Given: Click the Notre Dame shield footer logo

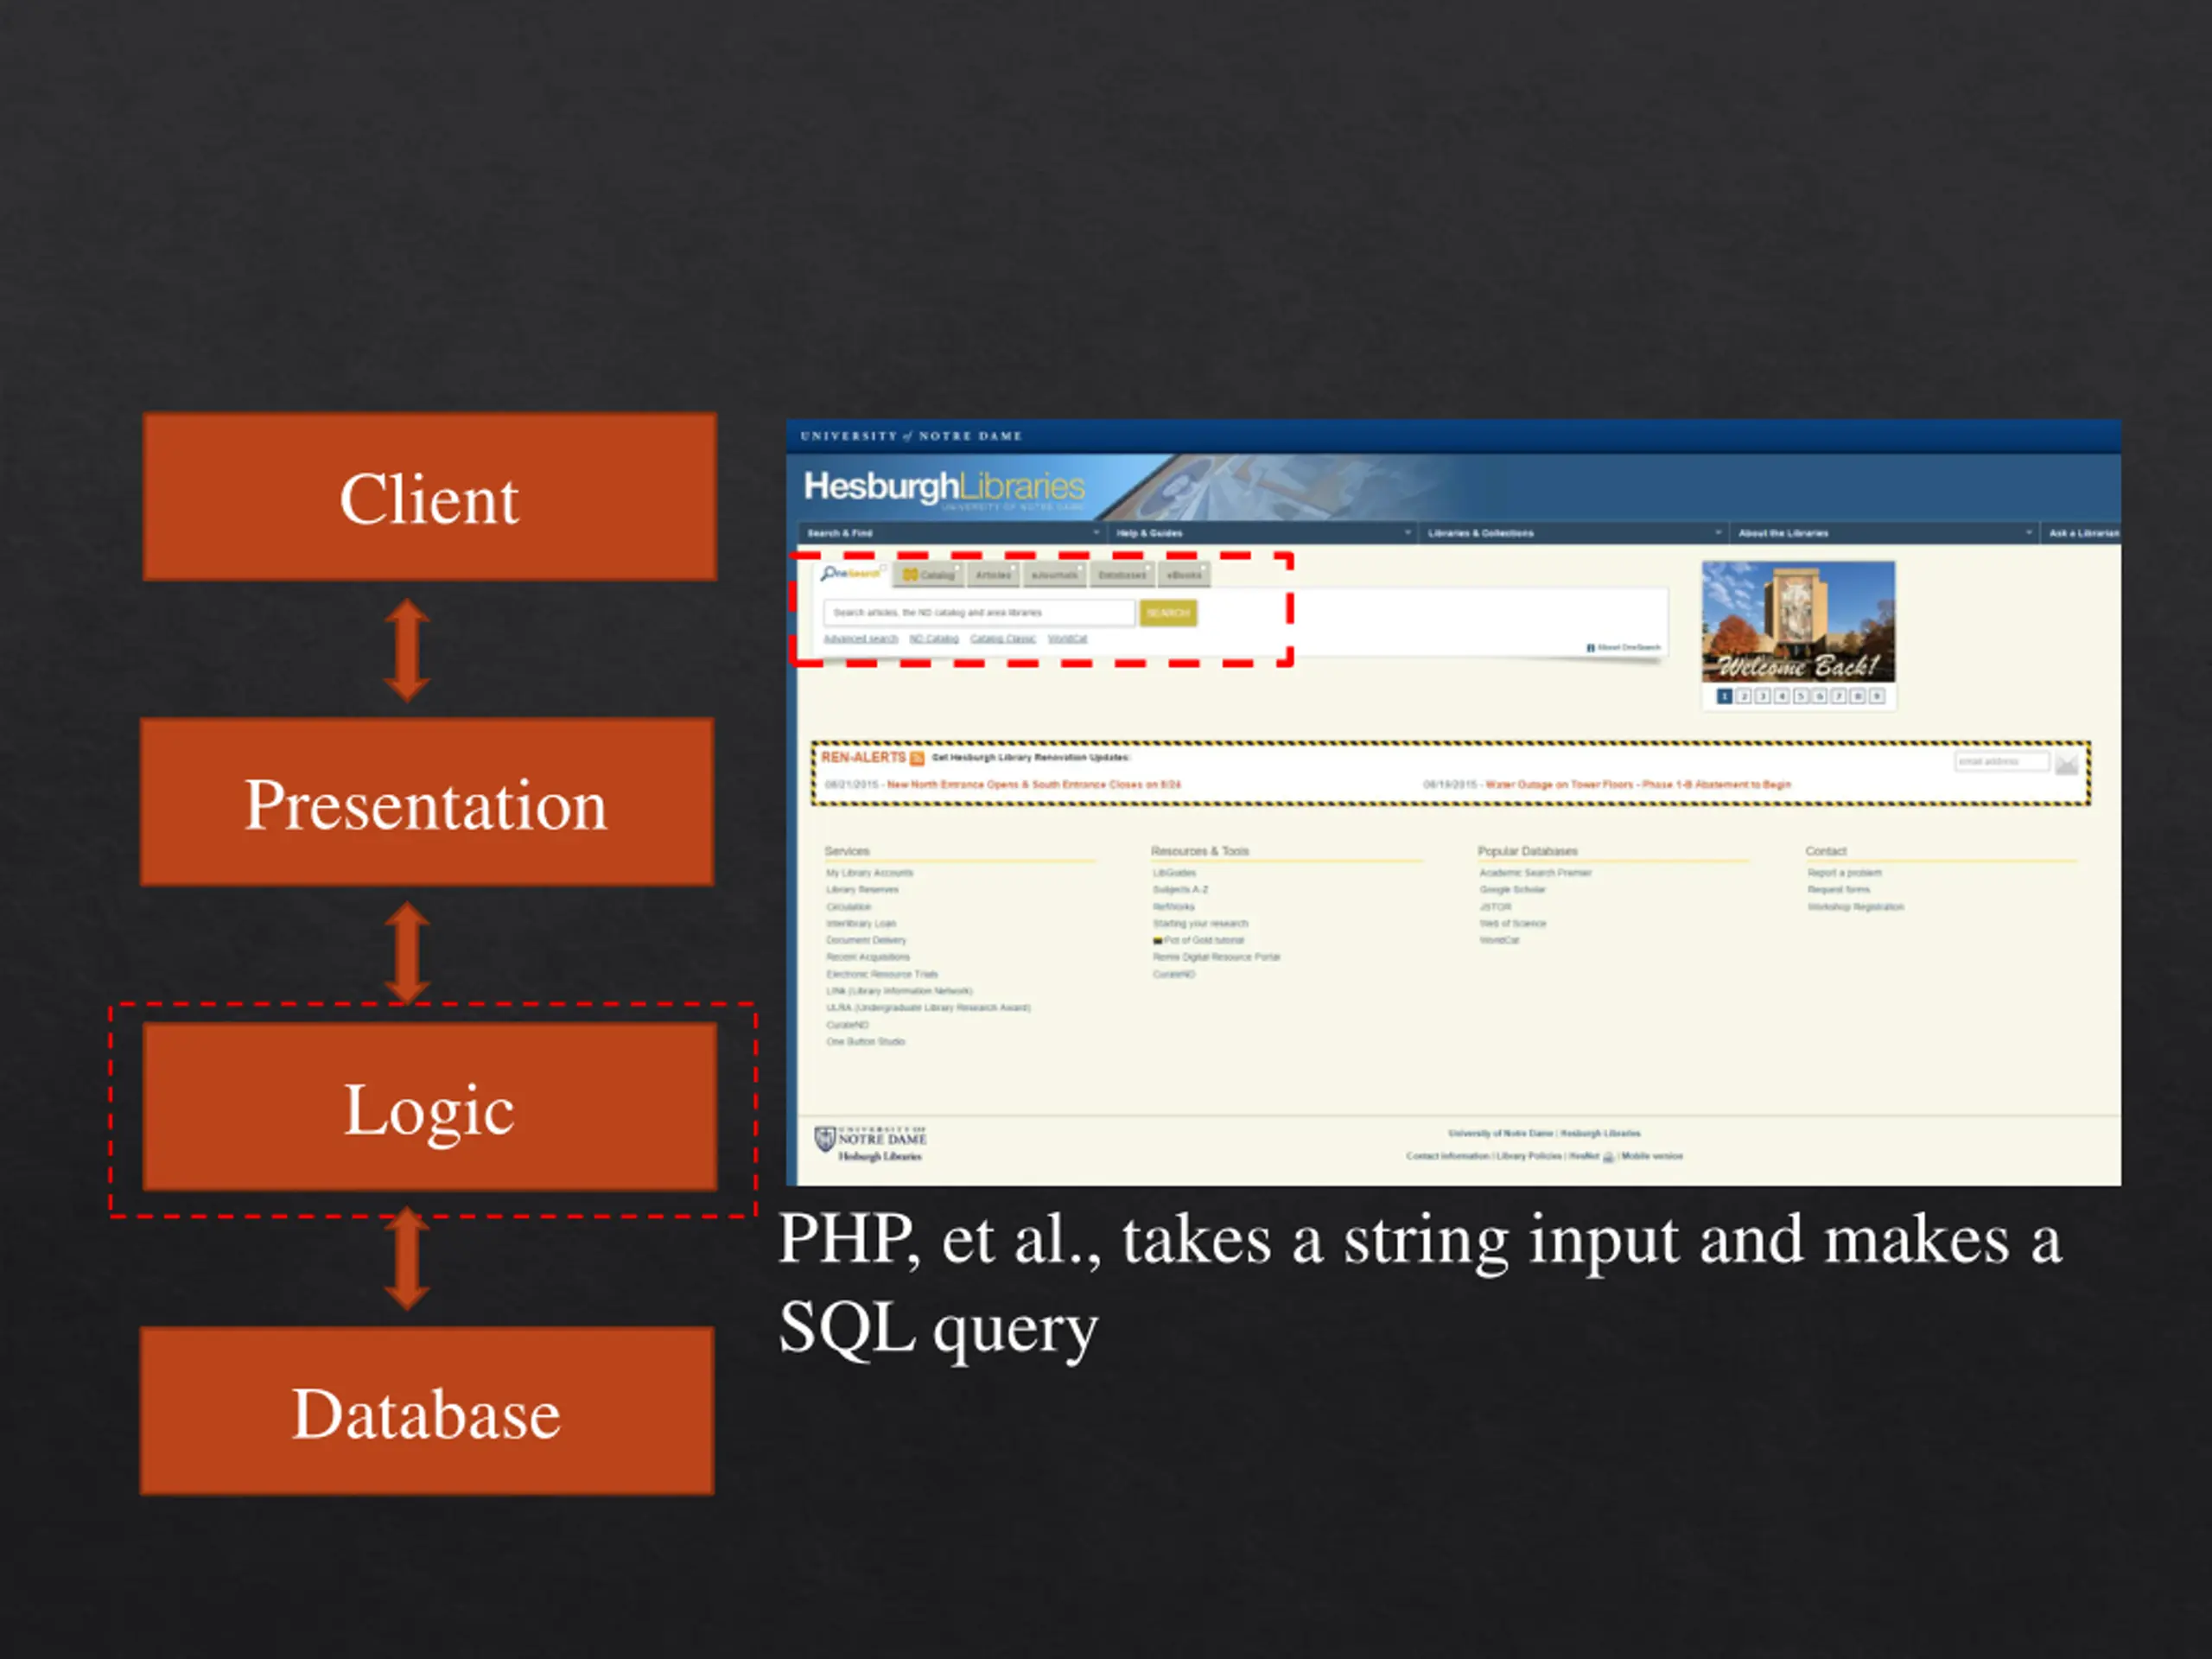Looking at the screenshot, I should [x=824, y=1139].
